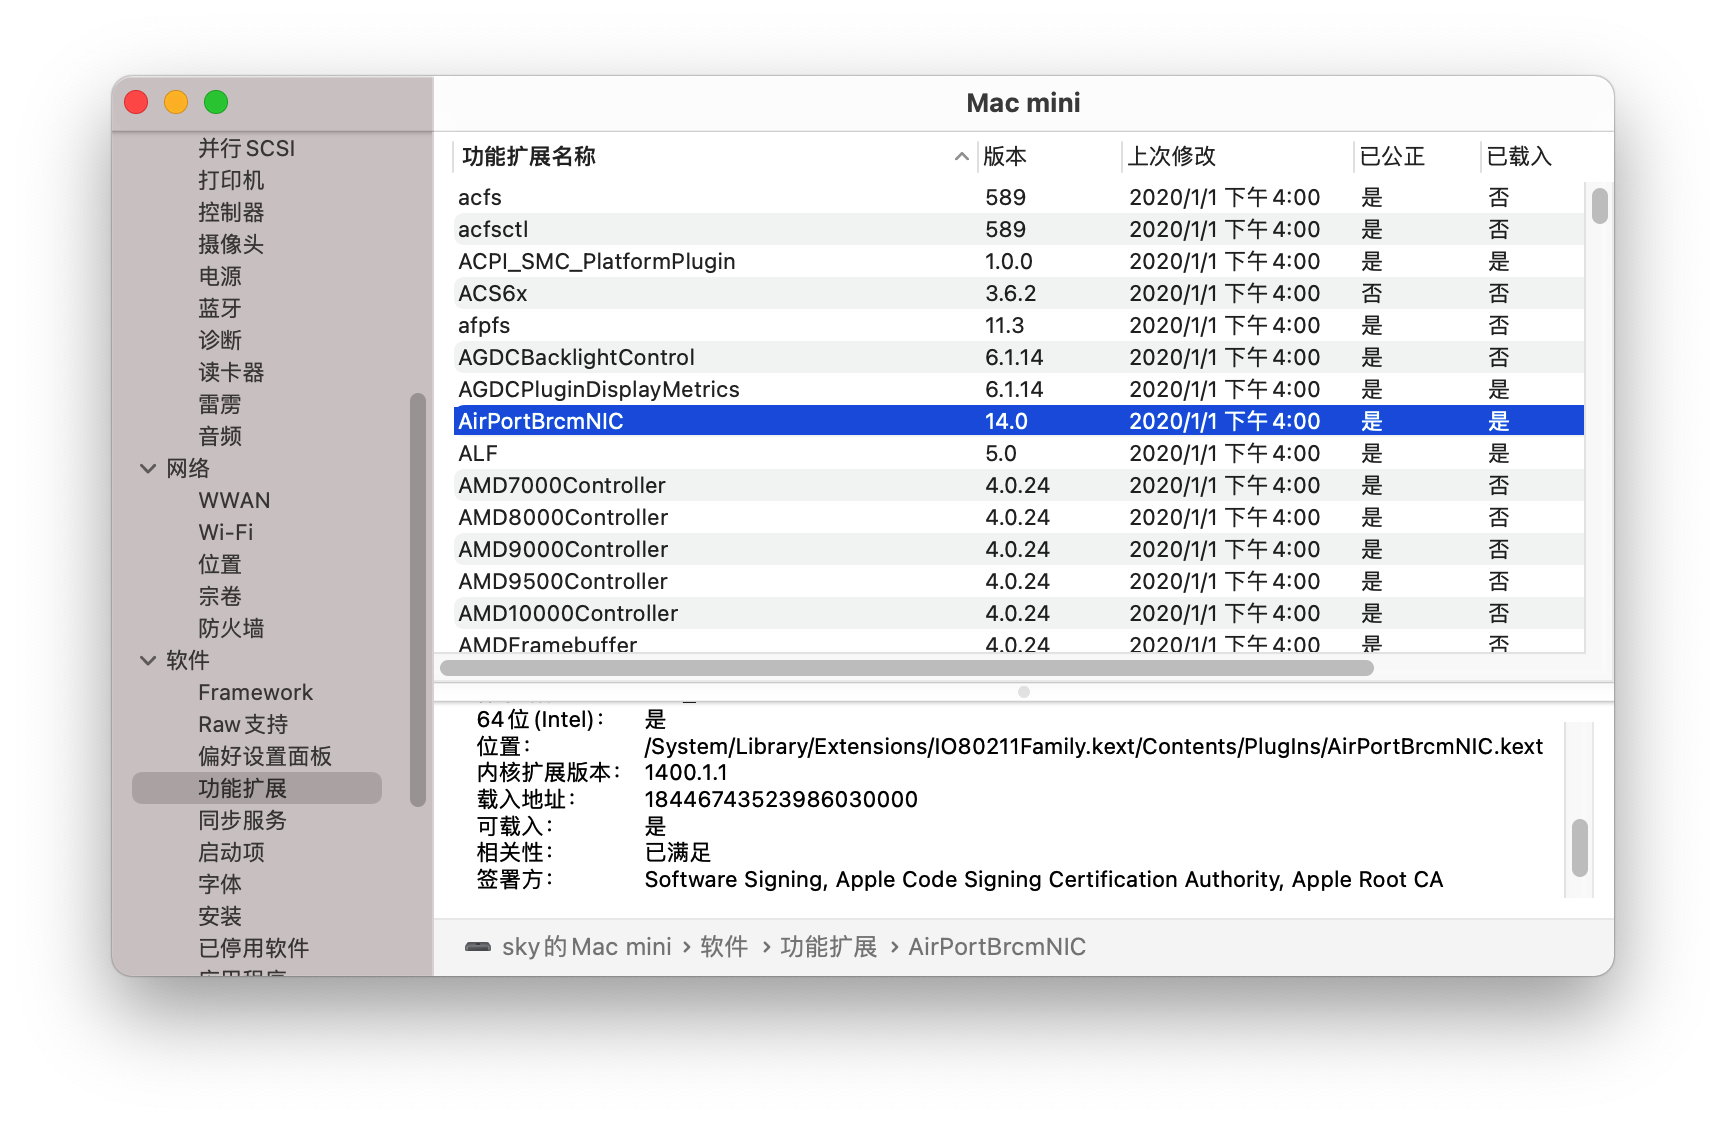Select 诊断 in sidebar

point(220,340)
